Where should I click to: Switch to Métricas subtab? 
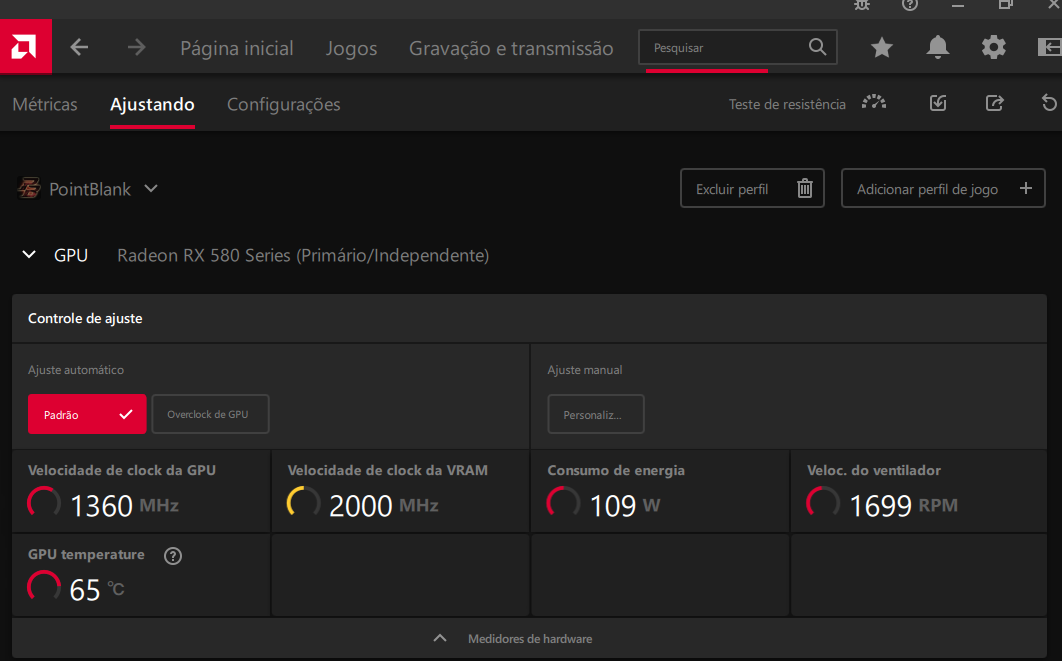pos(45,104)
